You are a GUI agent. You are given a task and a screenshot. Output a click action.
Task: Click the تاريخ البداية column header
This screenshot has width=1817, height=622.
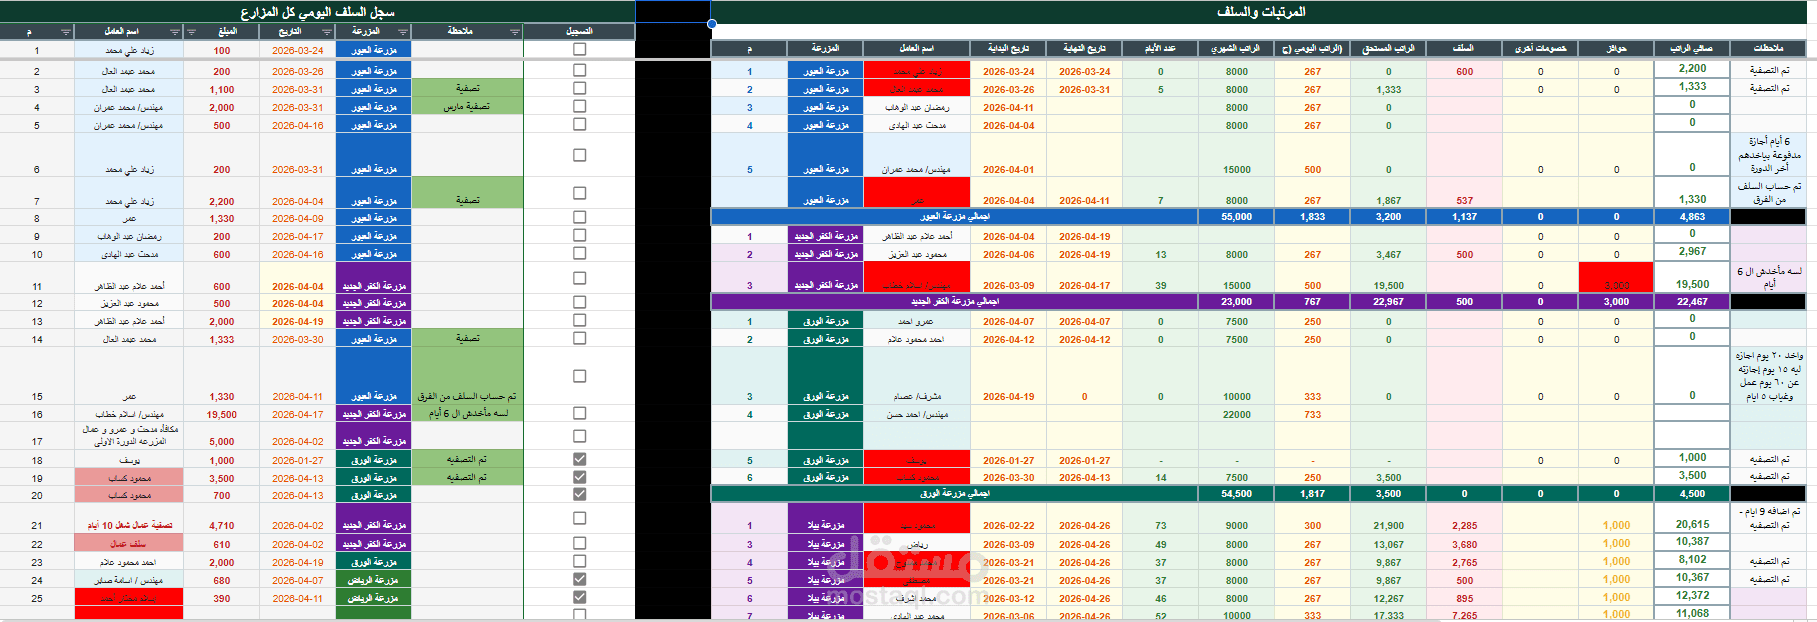(x=1008, y=48)
